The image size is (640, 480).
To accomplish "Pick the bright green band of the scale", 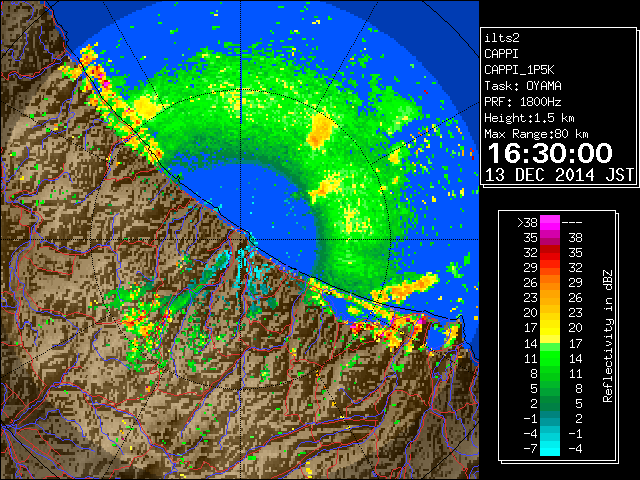I will pyautogui.click(x=550, y=358).
